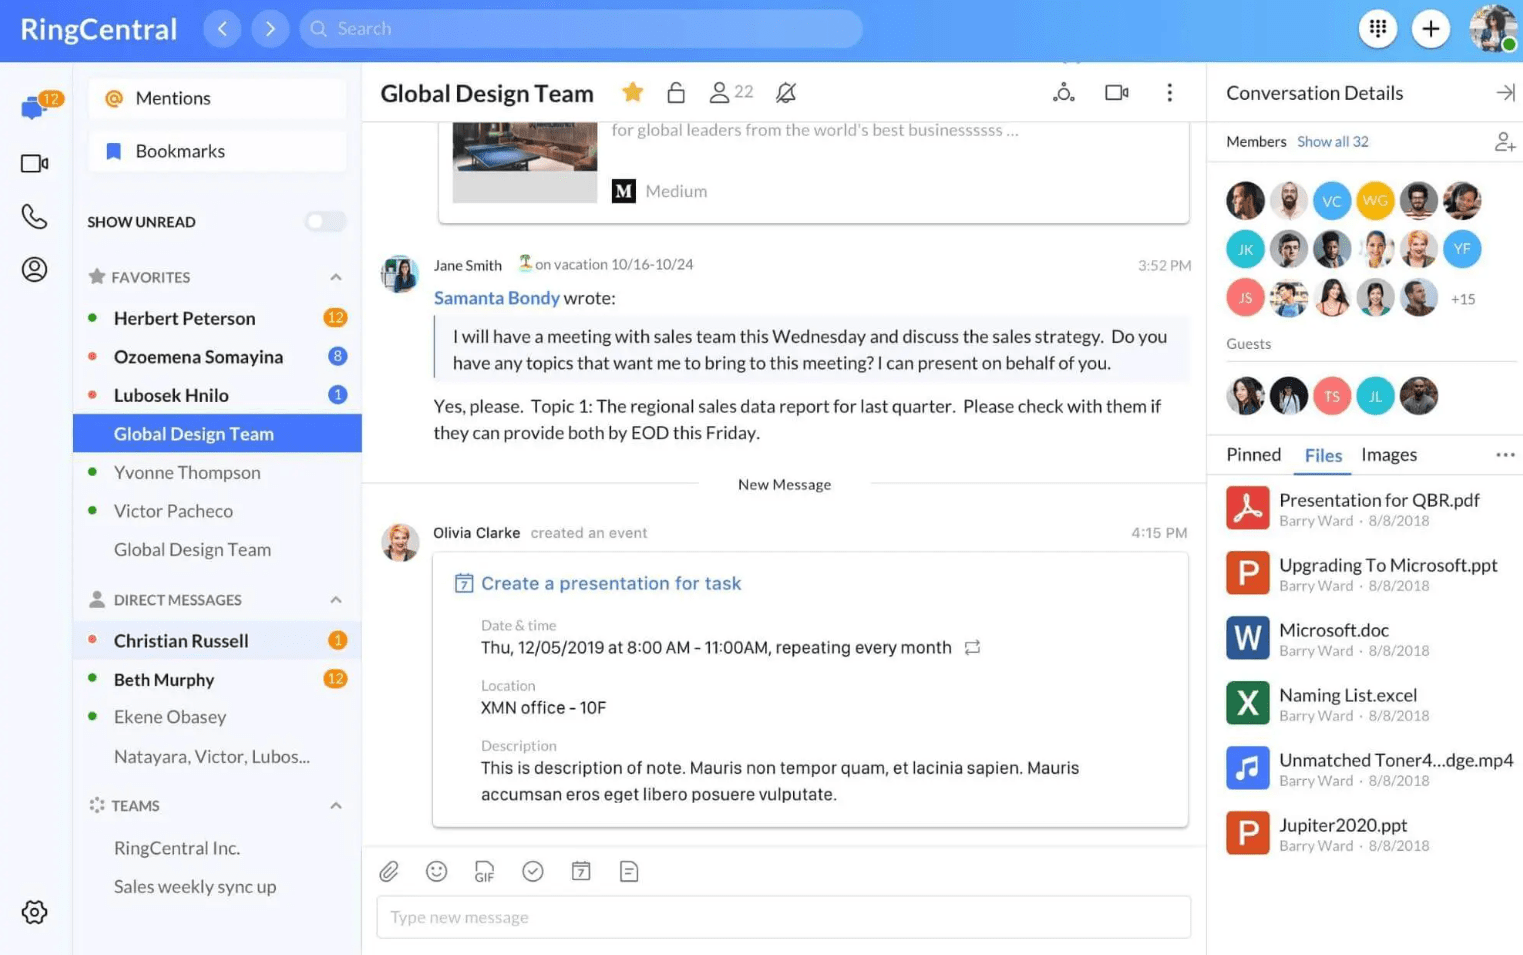The image size is (1523, 955).
Task: Create a new task via checkmark icon
Action: (x=532, y=871)
